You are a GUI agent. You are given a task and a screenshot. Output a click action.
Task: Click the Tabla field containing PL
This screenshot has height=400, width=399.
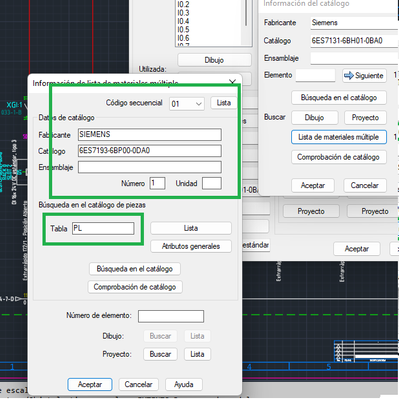coord(103,228)
